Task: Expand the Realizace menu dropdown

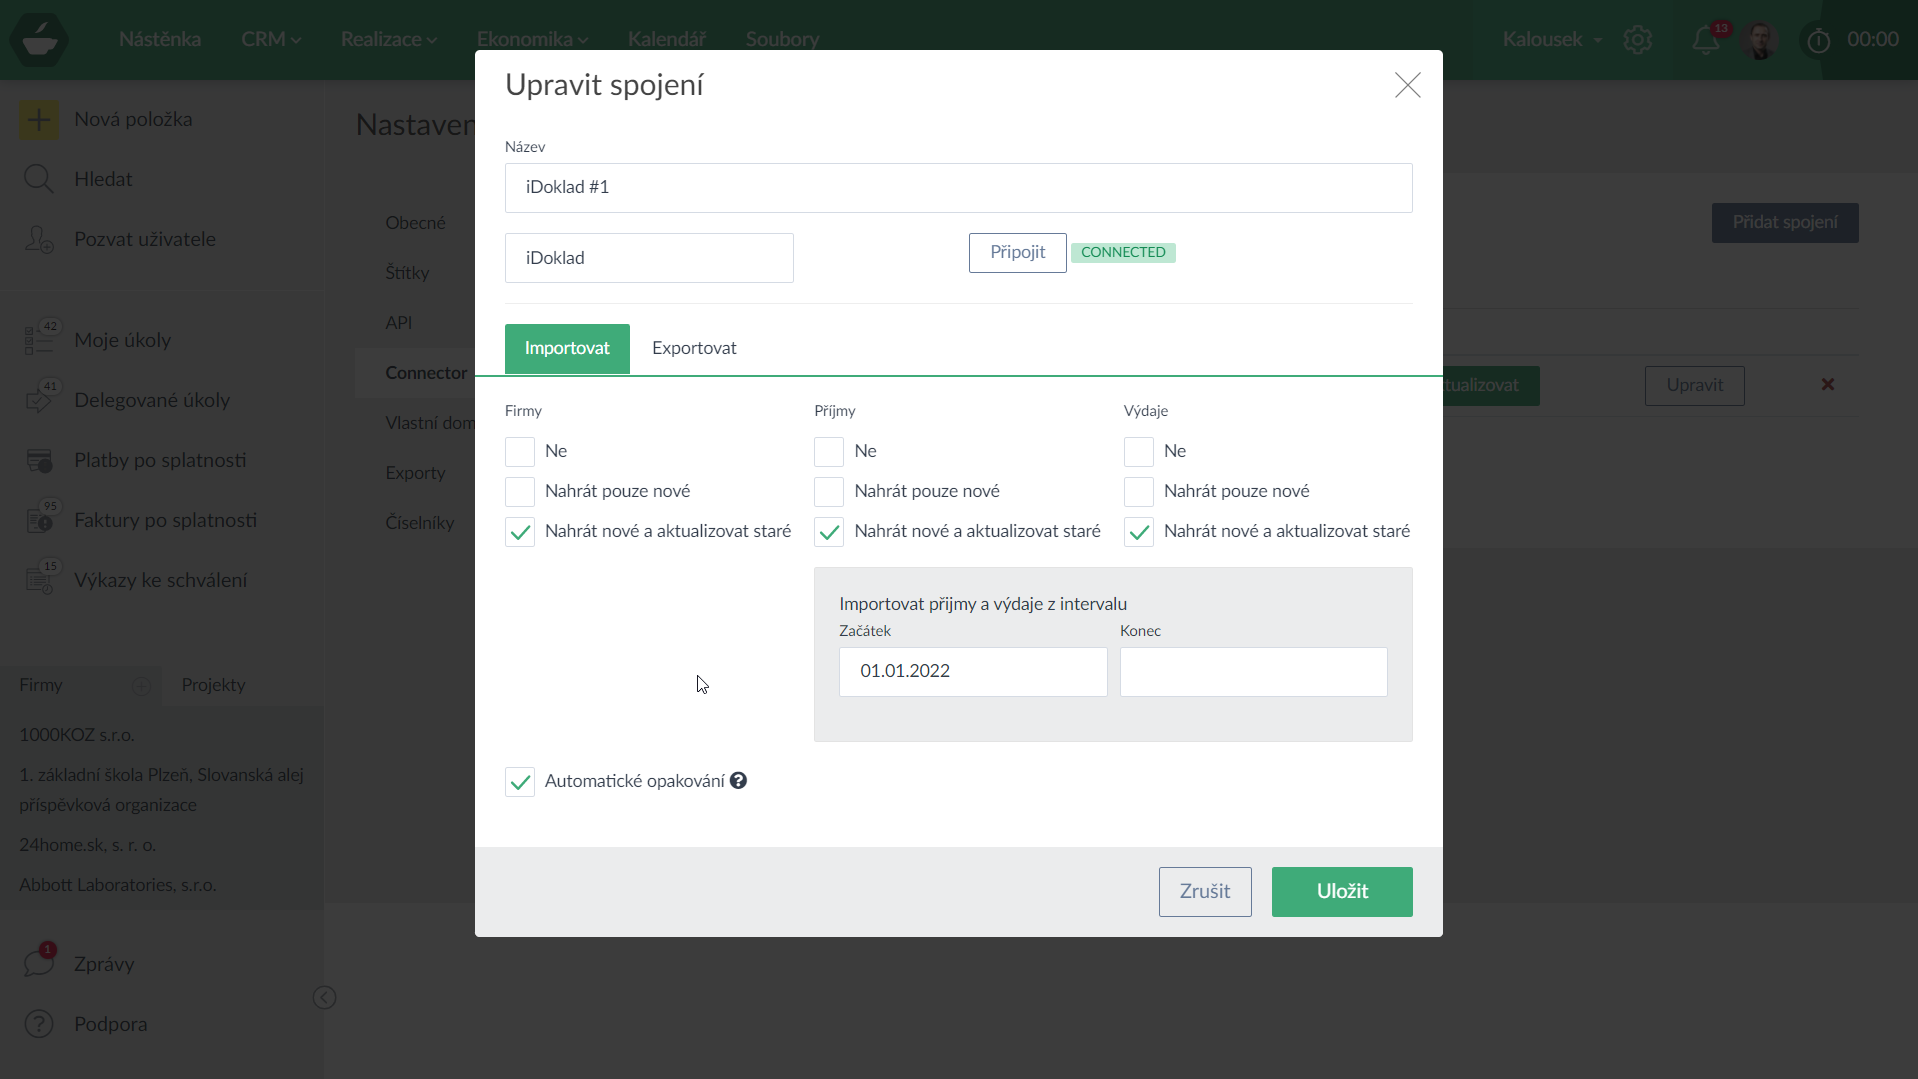Action: click(388, 40)
